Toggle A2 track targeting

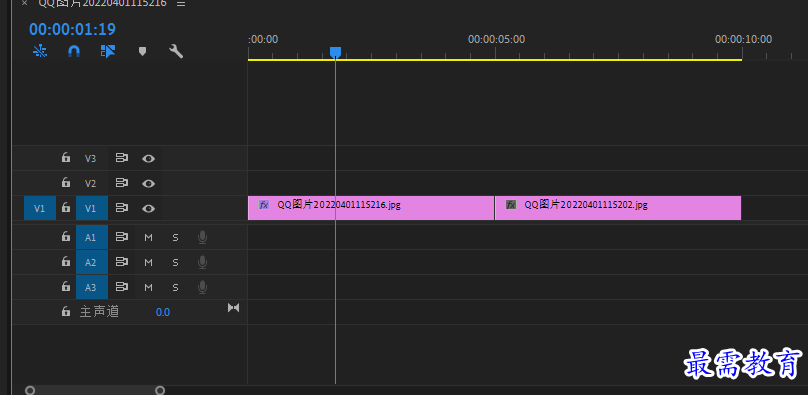click(x=92, y=262)
